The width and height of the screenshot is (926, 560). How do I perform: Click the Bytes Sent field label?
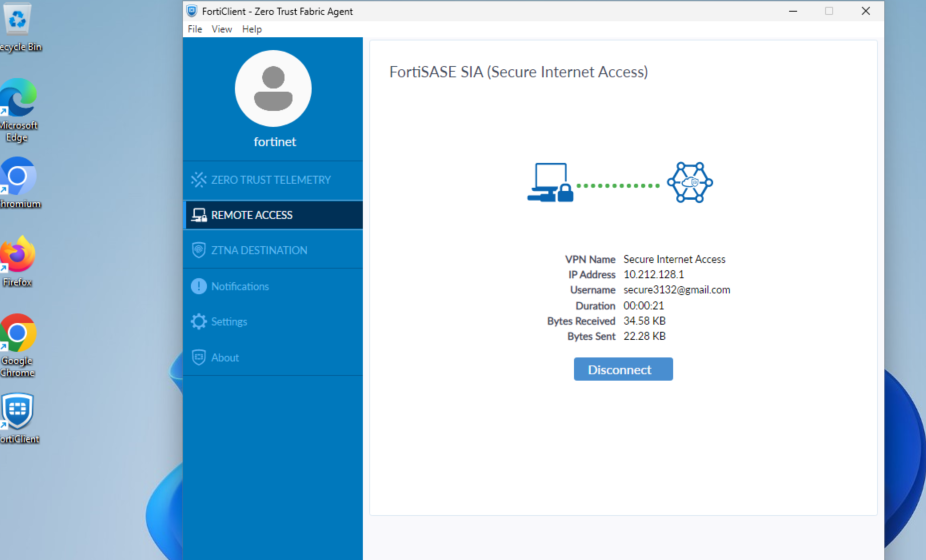(x=591, y=336)
